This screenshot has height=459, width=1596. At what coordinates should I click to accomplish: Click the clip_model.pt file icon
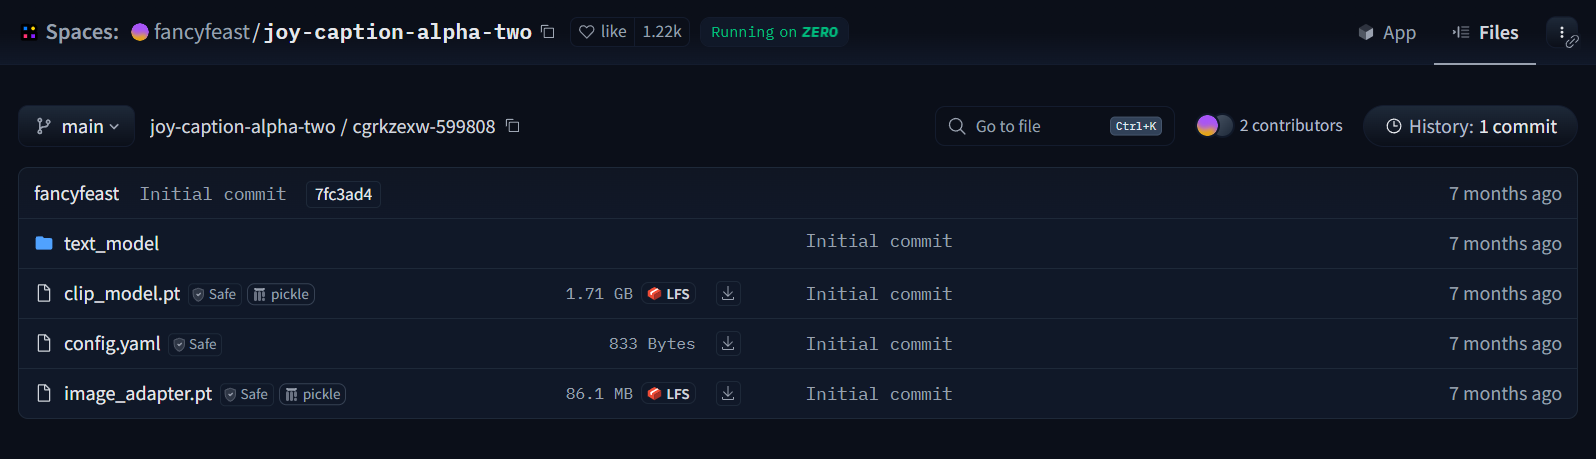(44, 293)
